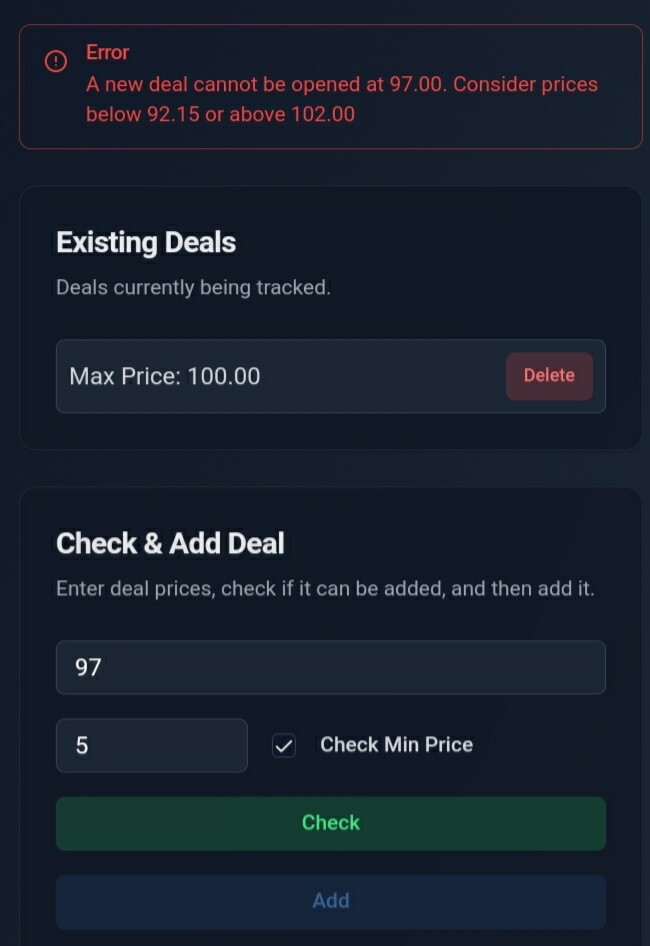Click the error alert circle icon
Viewport: 650px width, 946px height.
(56, 61)
